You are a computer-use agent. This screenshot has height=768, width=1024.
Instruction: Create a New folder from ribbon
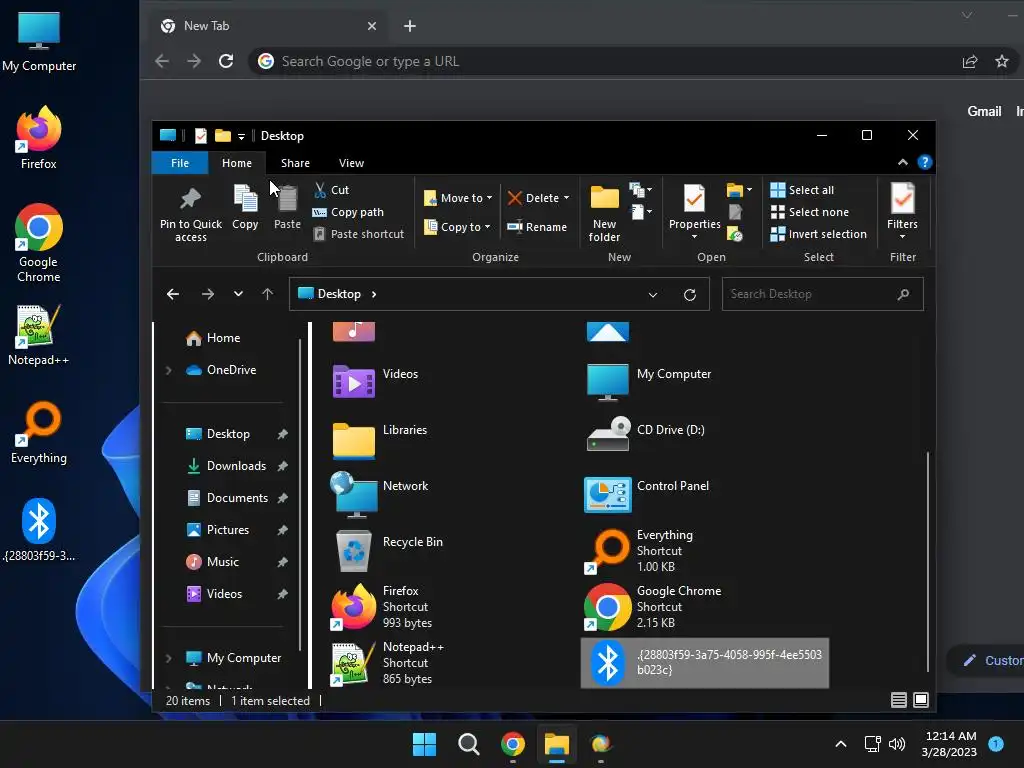coord(604,214)
